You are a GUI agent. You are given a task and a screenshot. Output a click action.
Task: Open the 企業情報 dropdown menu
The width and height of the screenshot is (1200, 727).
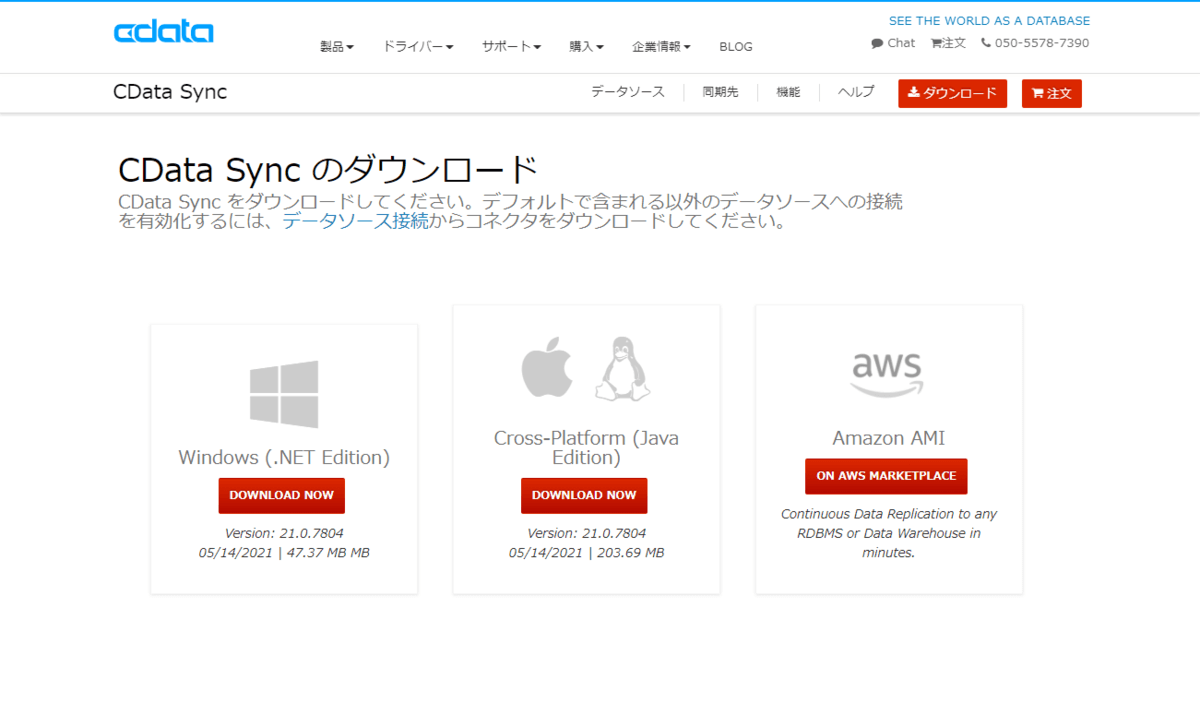tap(661, 47)
